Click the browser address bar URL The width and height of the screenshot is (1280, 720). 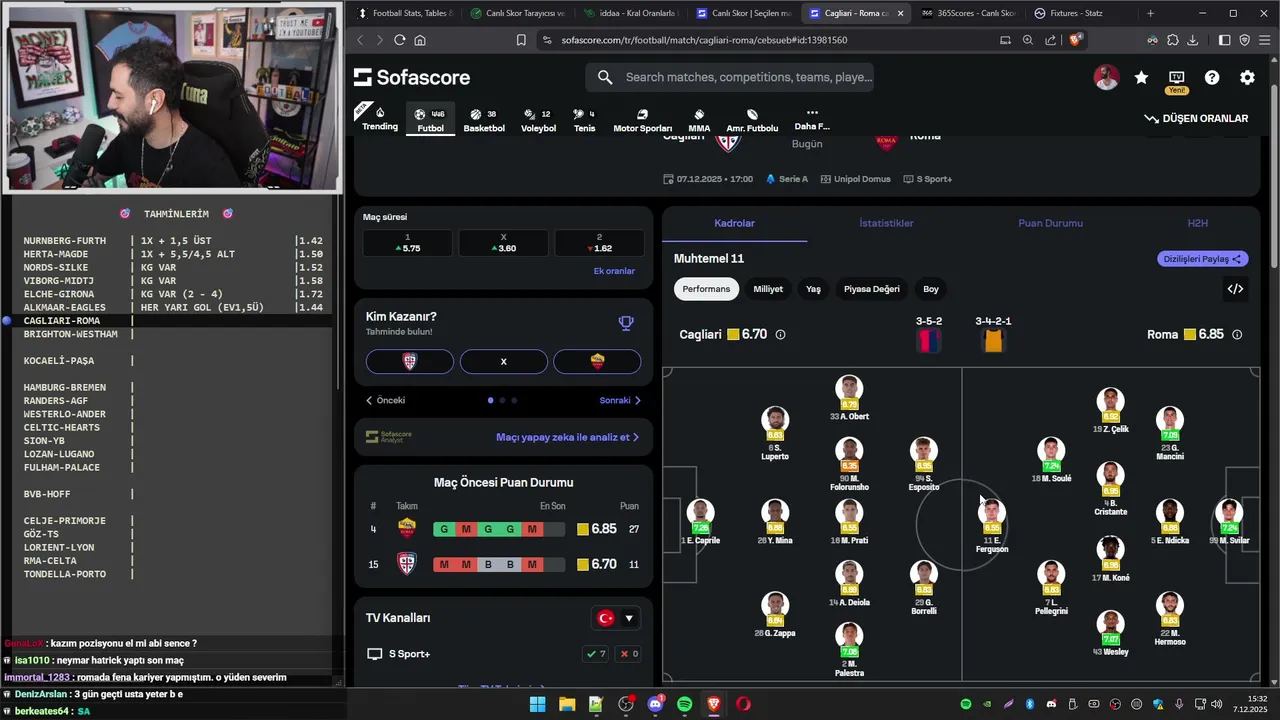pos(704,40)
